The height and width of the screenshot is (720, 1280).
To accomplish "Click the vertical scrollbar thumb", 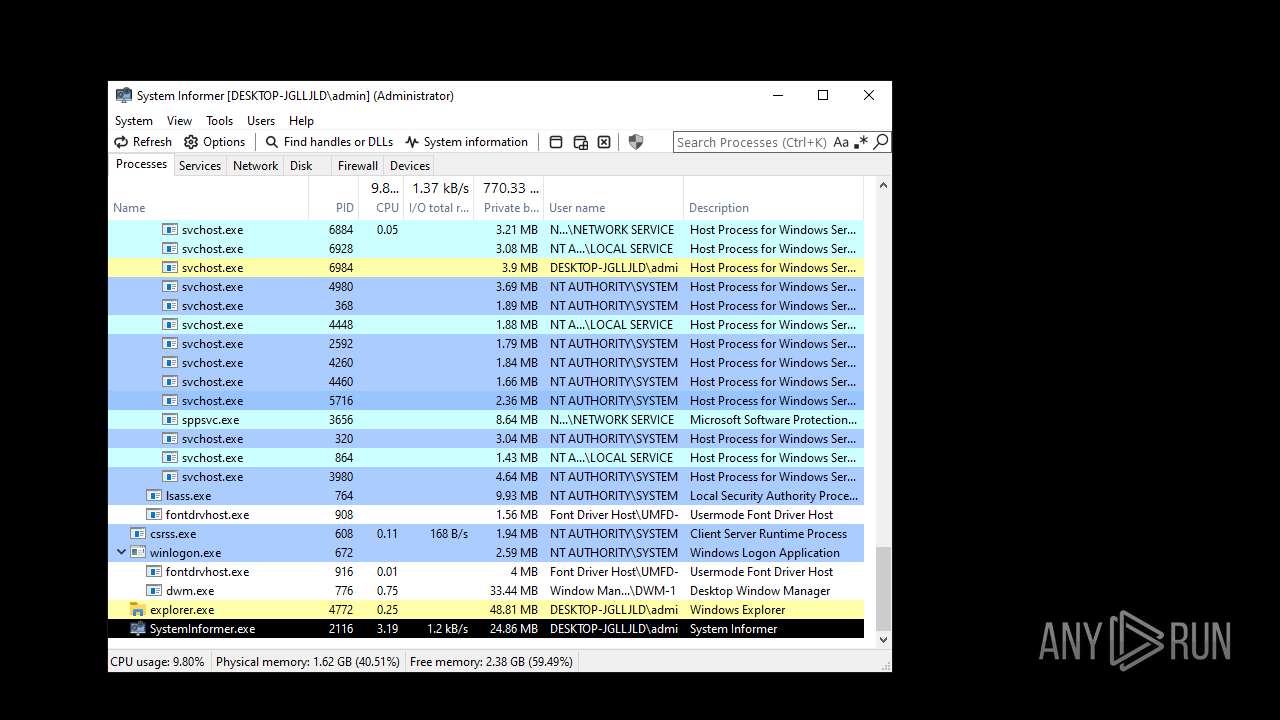I will click(882, 588).
